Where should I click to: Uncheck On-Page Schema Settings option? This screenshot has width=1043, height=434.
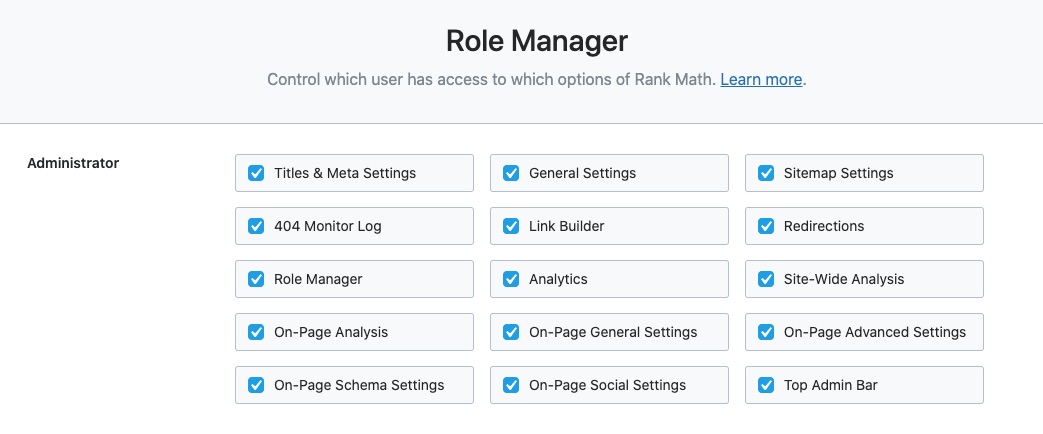pos(256,385)
